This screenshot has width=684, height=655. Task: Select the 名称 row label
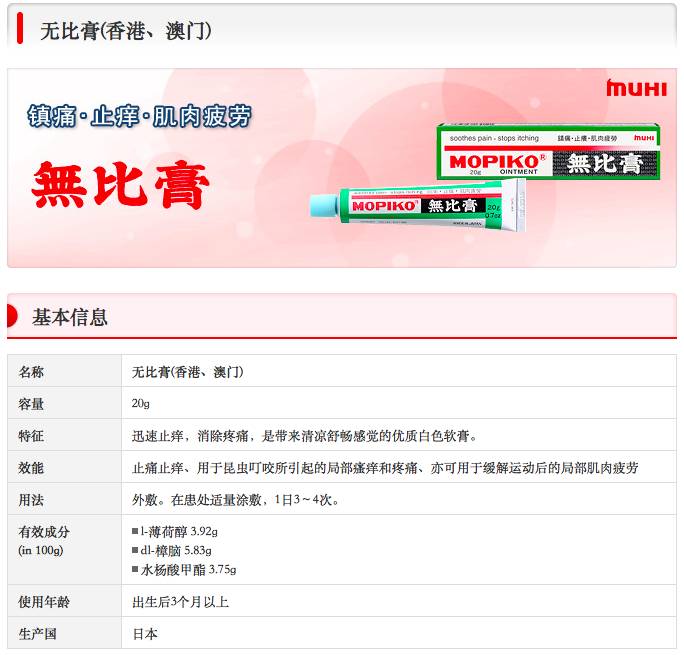coord(31,372)
